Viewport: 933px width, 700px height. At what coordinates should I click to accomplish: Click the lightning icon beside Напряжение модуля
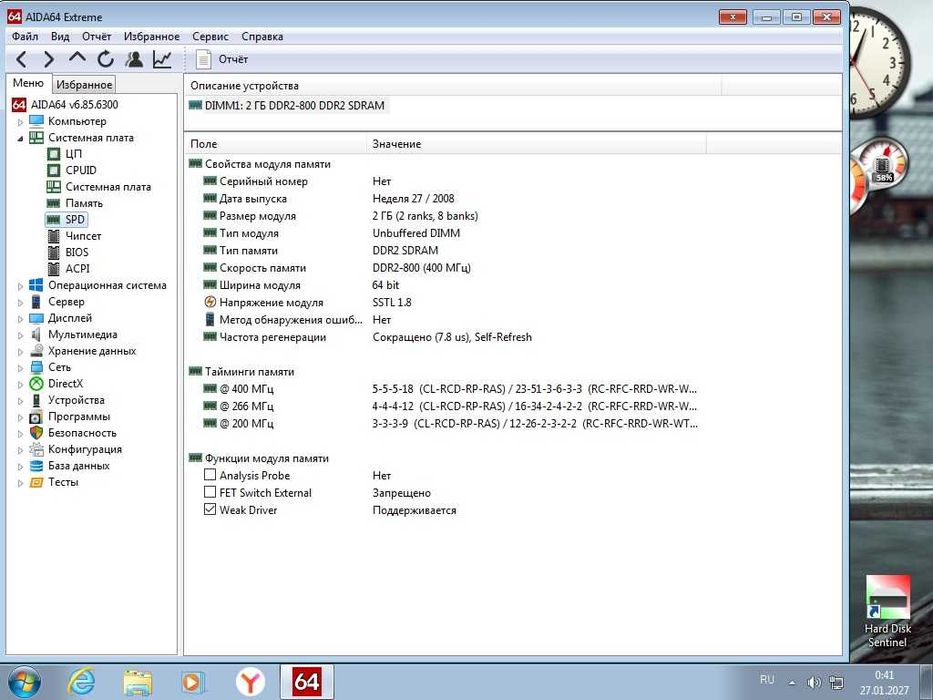(x=209, y=302)
